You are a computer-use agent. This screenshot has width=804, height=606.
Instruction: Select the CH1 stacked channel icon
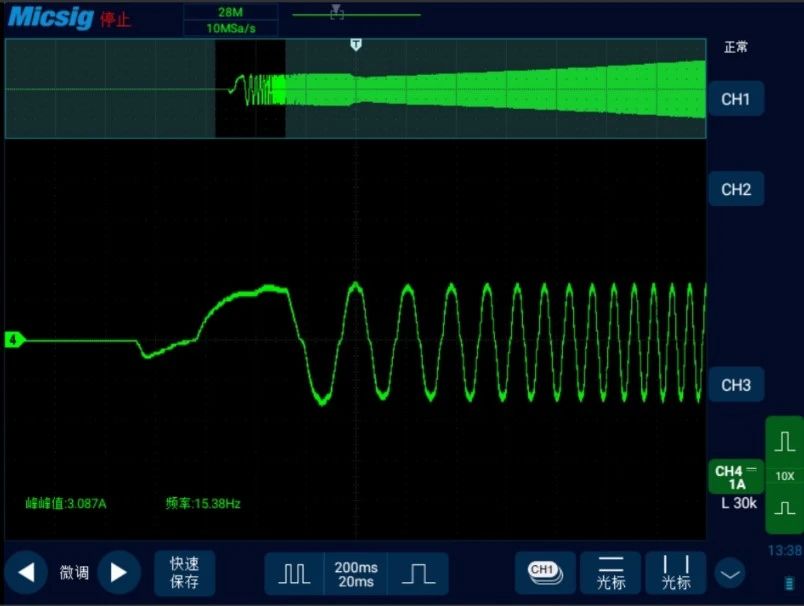pyautogui.click(x=545, y=573)
